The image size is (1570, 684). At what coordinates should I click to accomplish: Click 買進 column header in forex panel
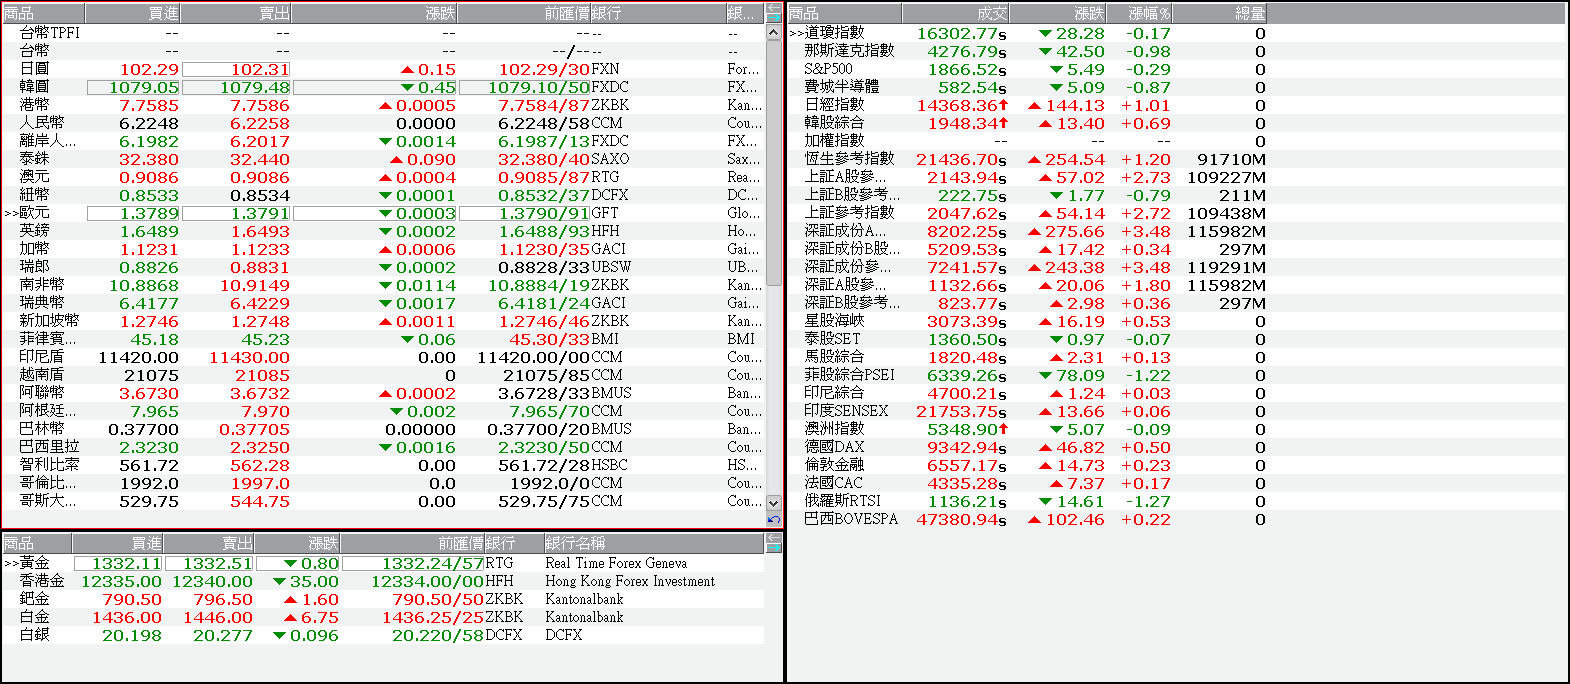pos(132,13)
